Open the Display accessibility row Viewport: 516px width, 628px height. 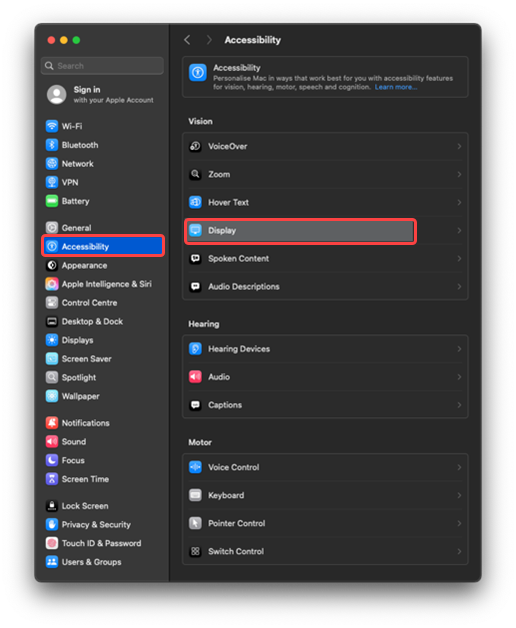coord(325,231)
